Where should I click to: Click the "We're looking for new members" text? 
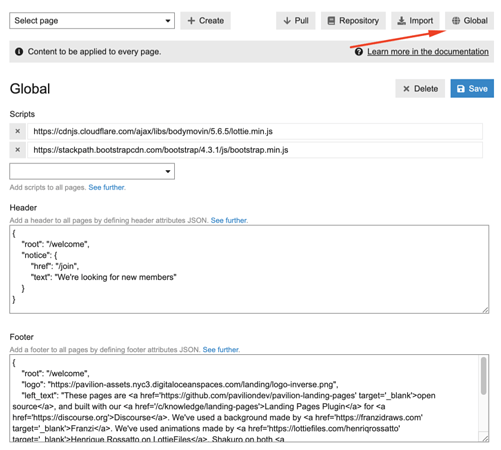pyautogui.click(x=116, y=277)
